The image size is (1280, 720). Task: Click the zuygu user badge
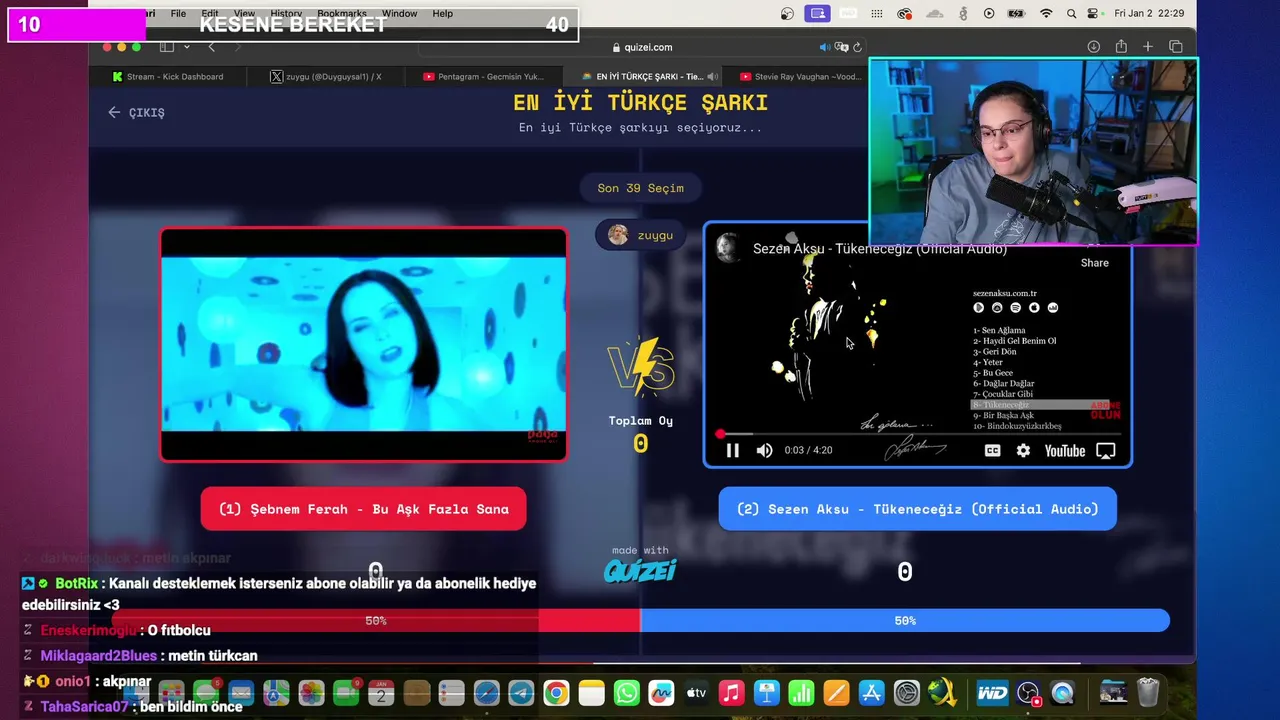(641, 235)
